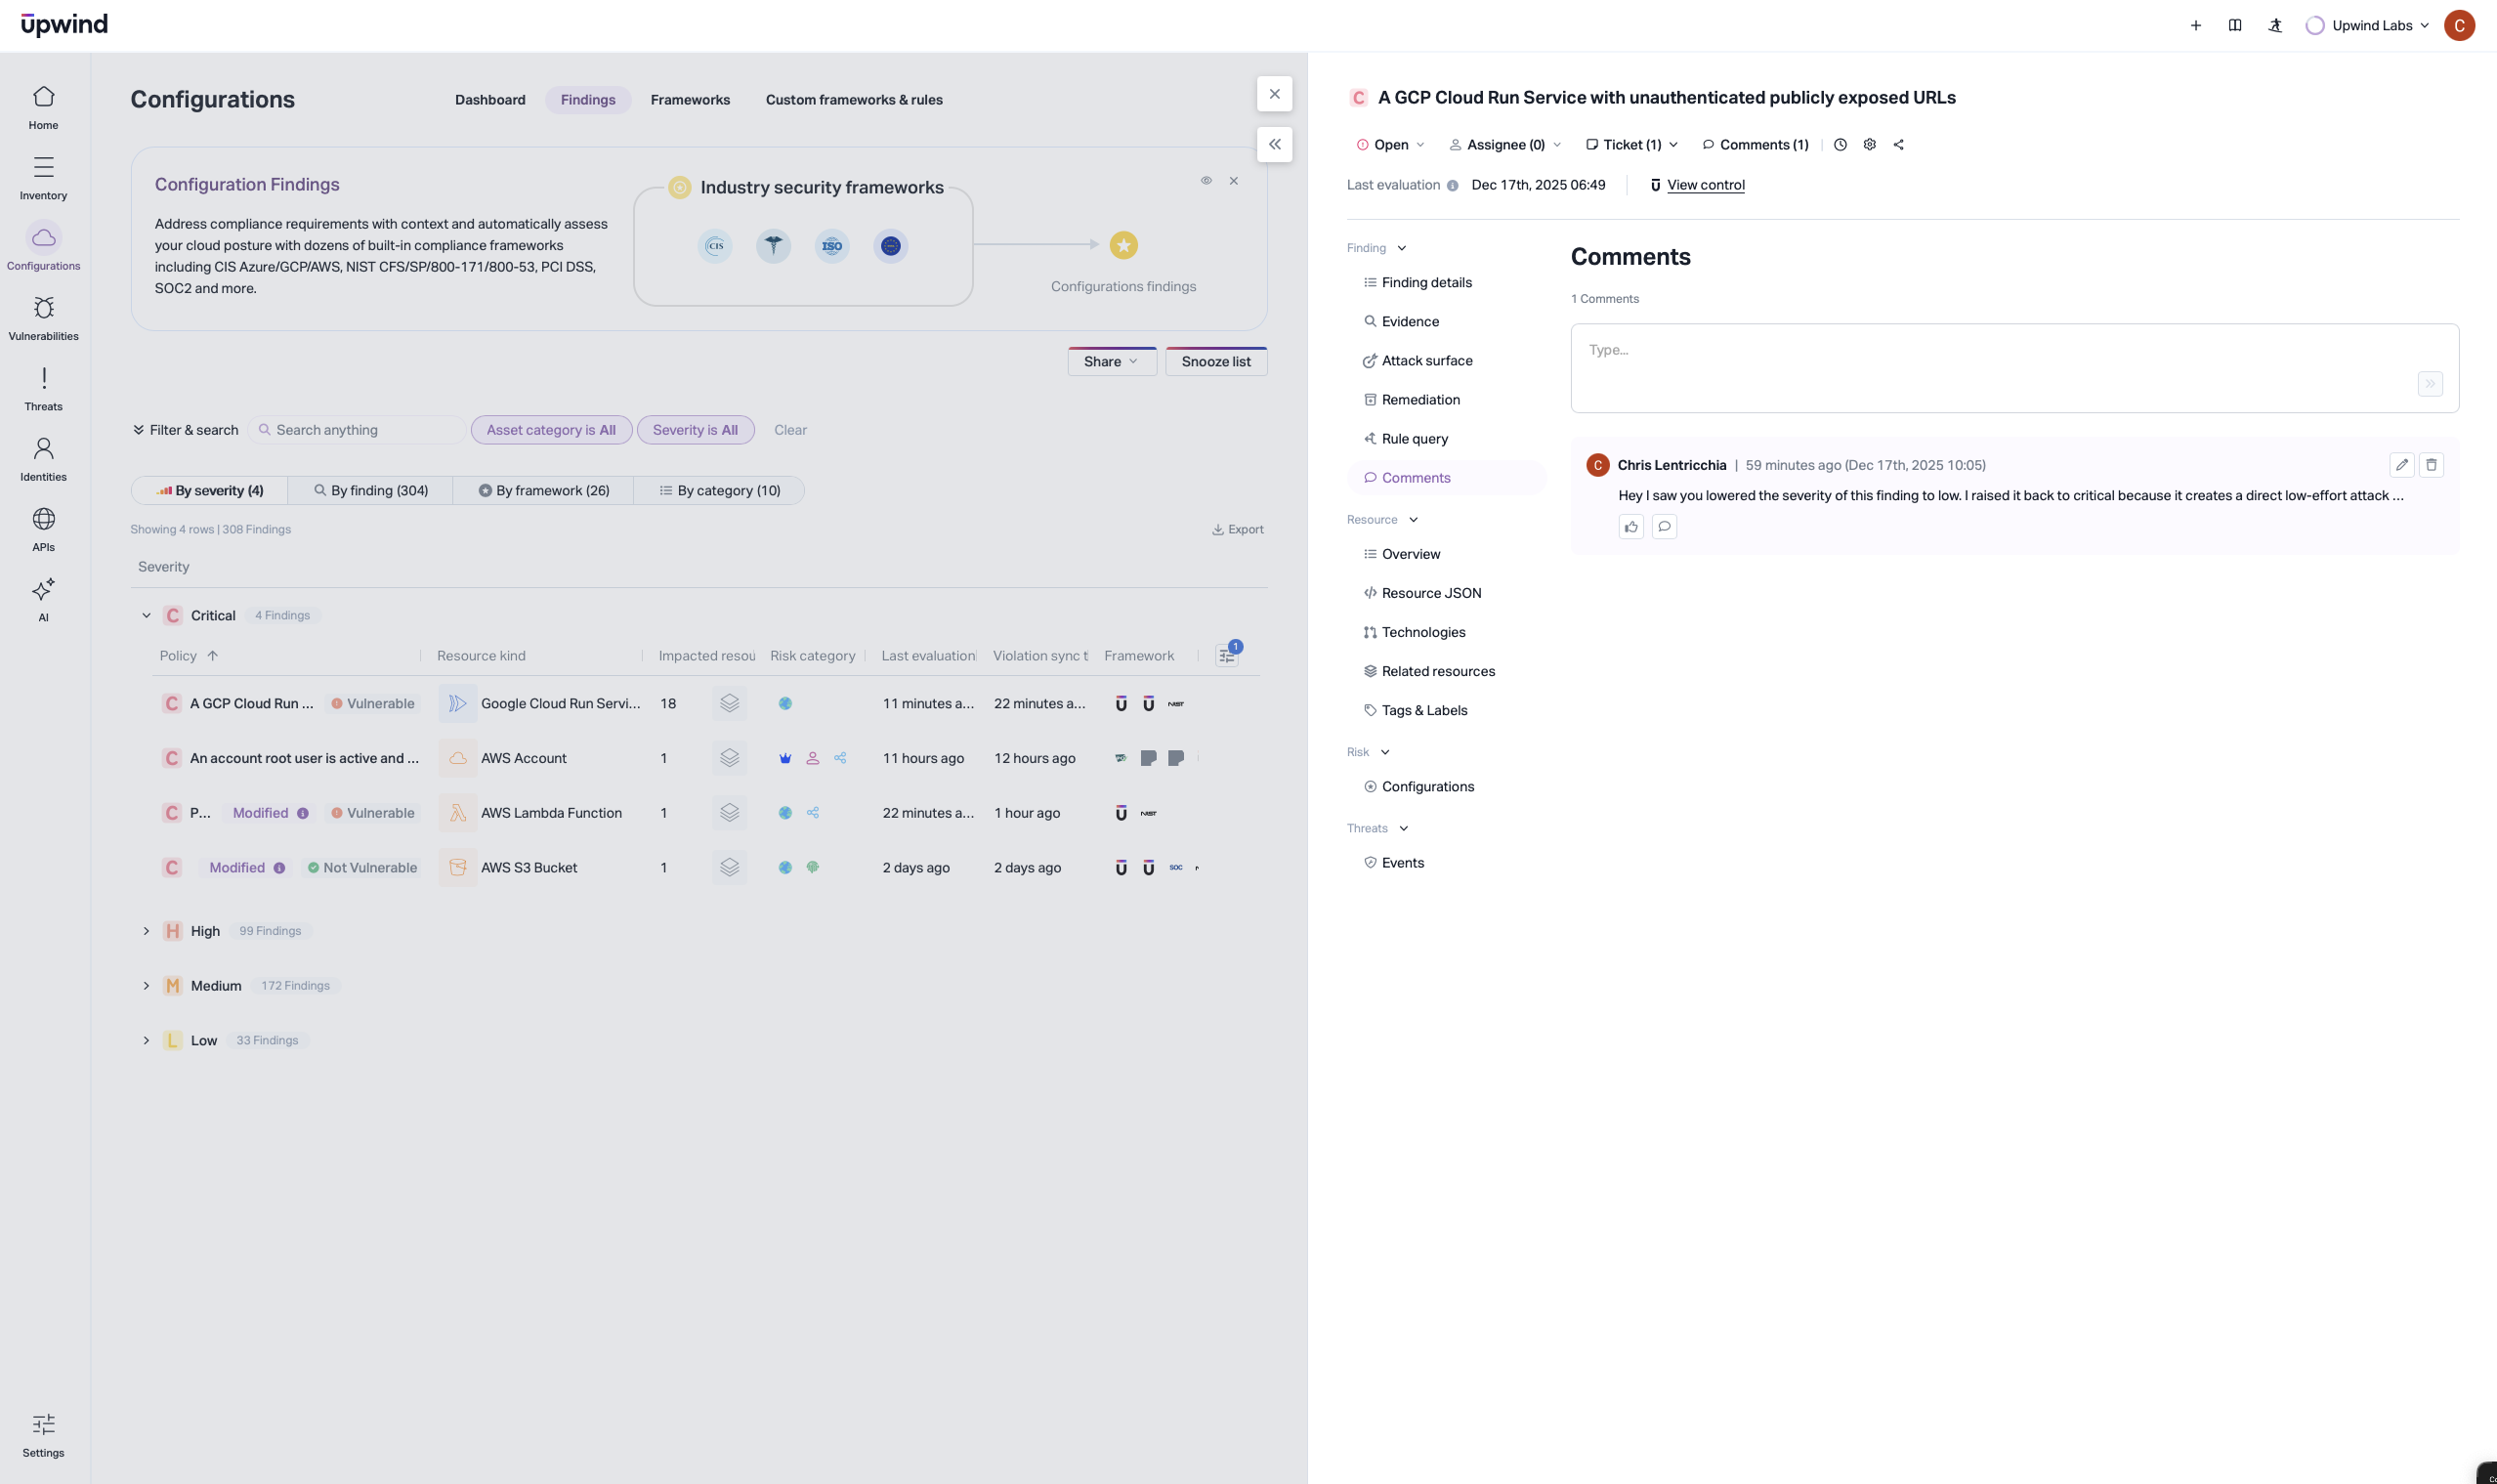Select the By framework (26) tab
The height and width of the screenshot is (1484, 2497).
(543, 491)
